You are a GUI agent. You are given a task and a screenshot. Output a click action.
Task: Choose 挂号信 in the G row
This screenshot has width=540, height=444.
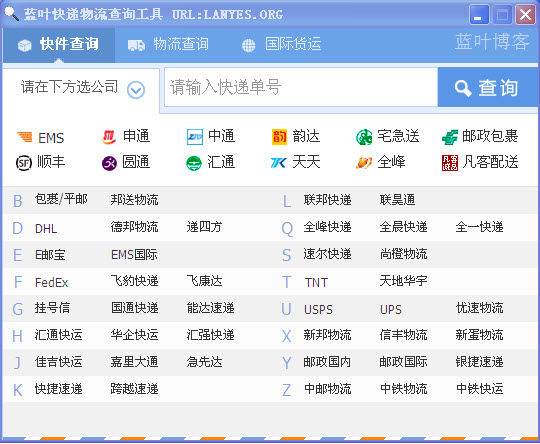click(52, 308)
